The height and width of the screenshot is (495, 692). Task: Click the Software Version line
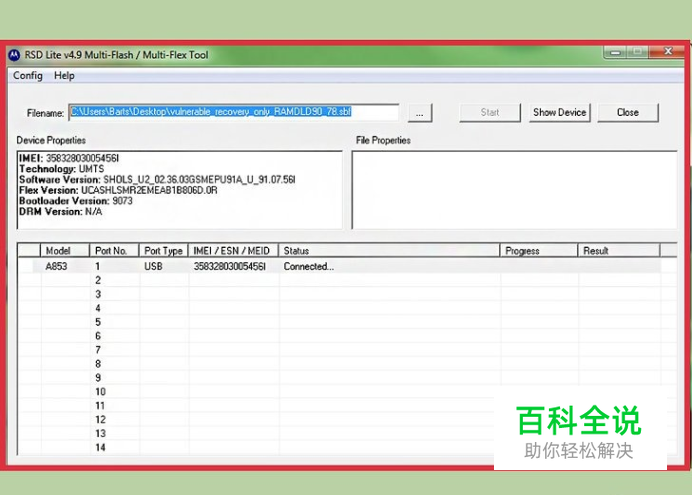(157, 180)
